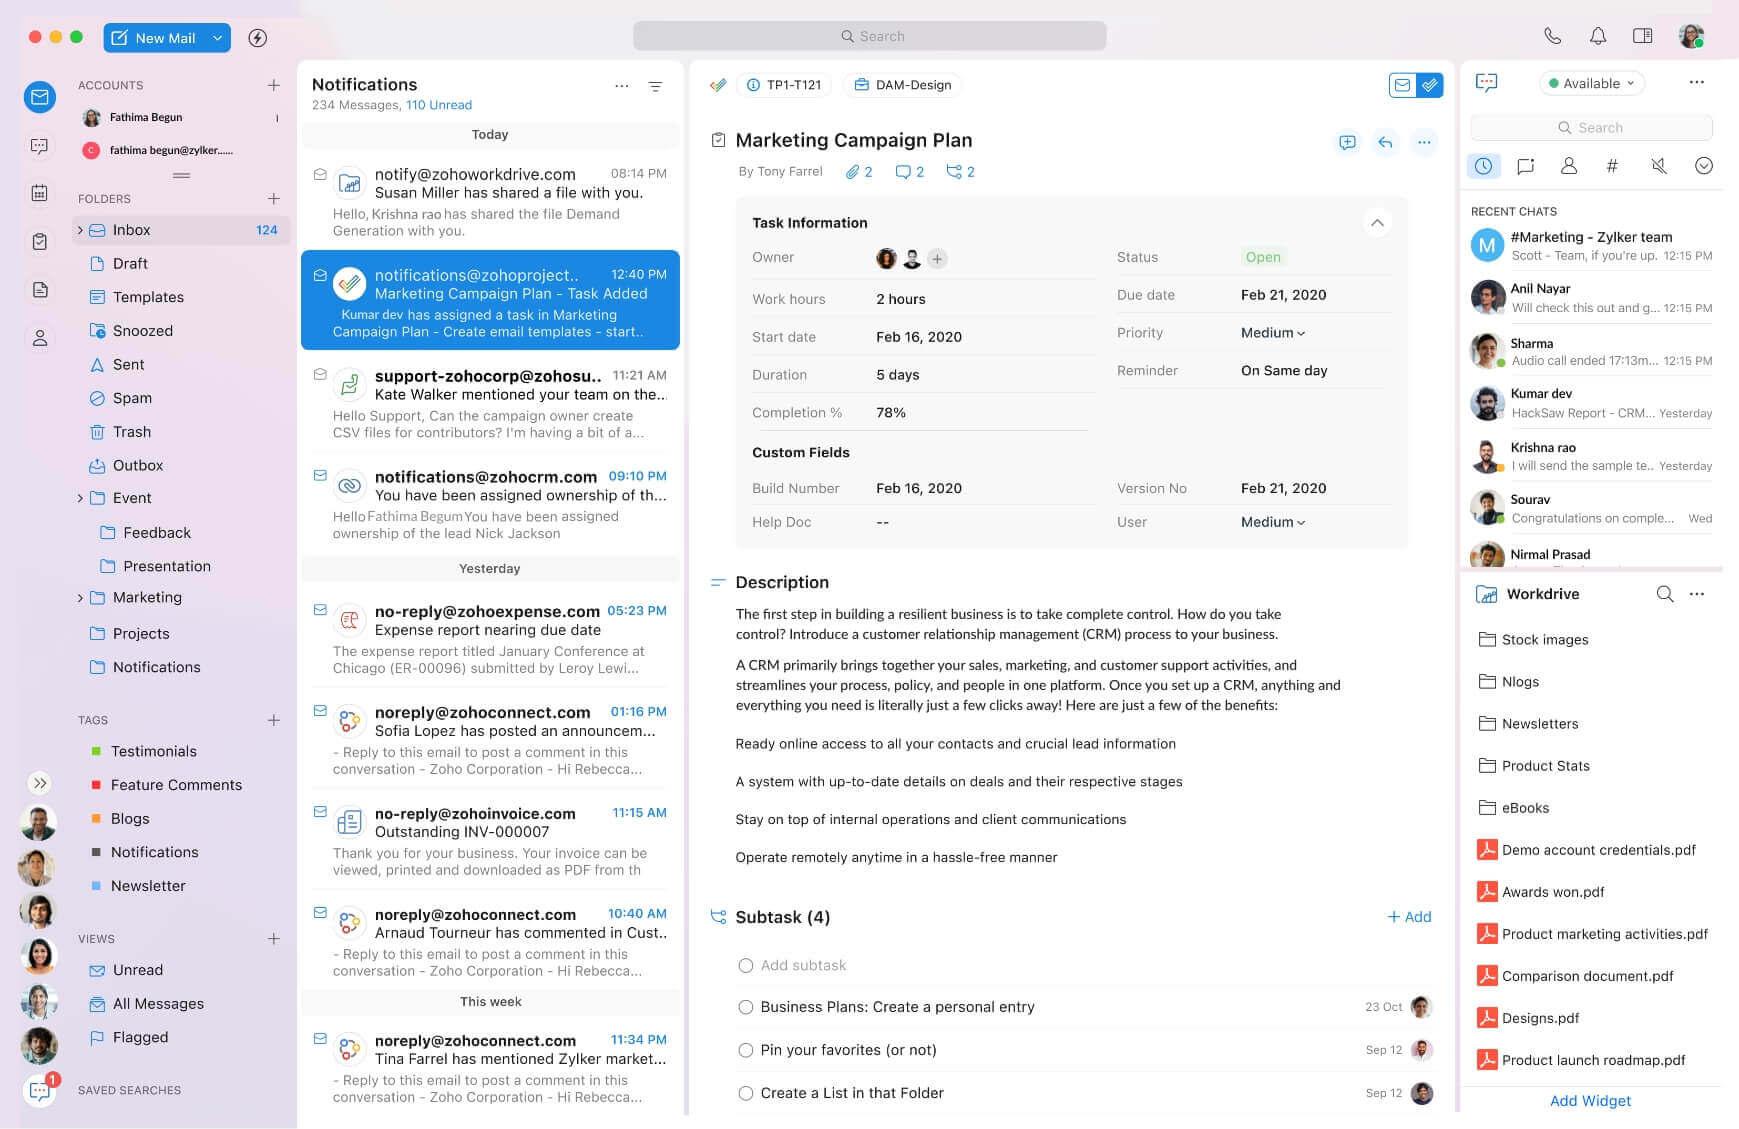Image resolution: width=1739 pixels, height=1129 pixels.
Task: Click the quick actions lightning icon
Action: 257,38
